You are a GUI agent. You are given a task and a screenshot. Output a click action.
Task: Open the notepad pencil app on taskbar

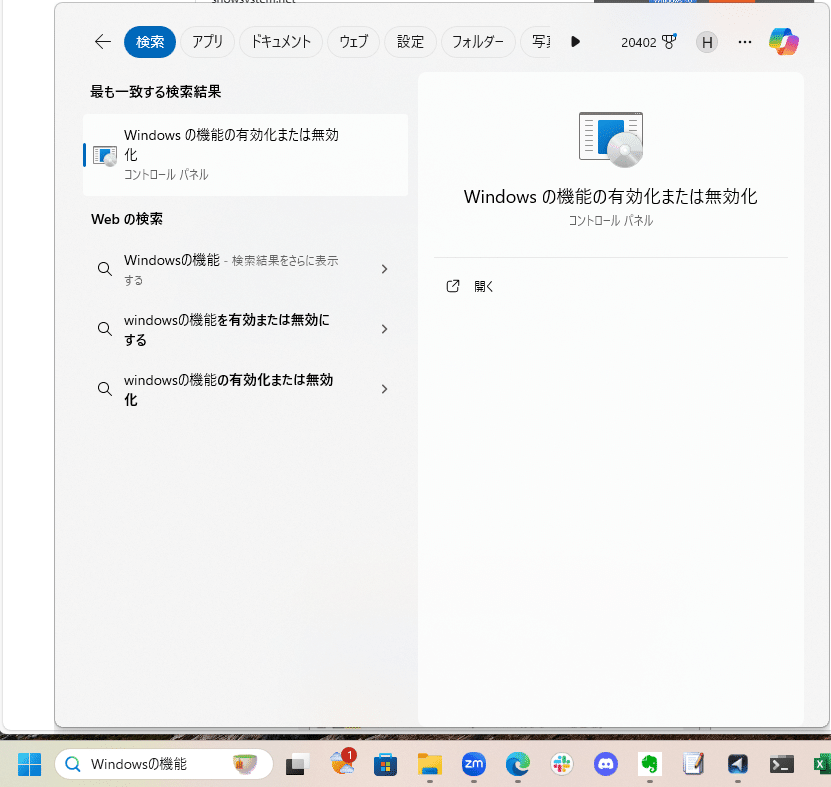coord(693,764)
